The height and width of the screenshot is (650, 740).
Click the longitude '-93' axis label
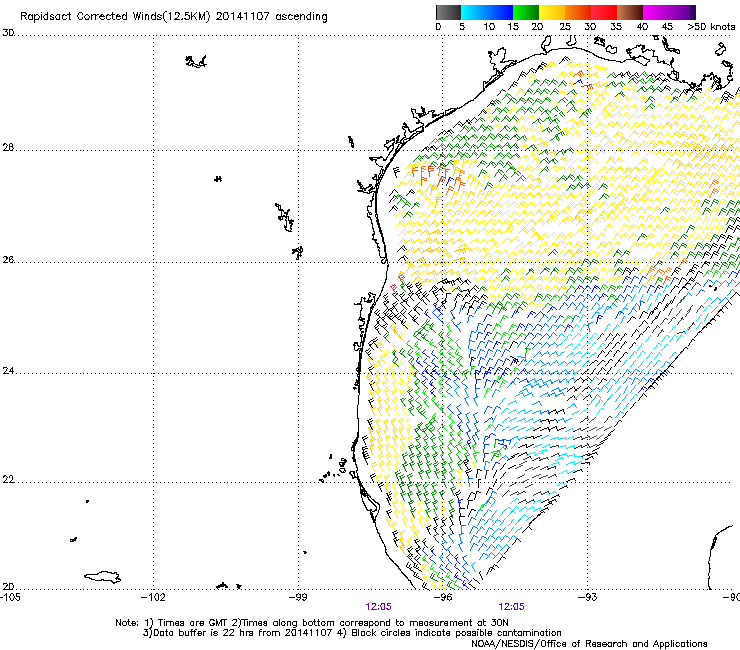(x=588, y=597)
